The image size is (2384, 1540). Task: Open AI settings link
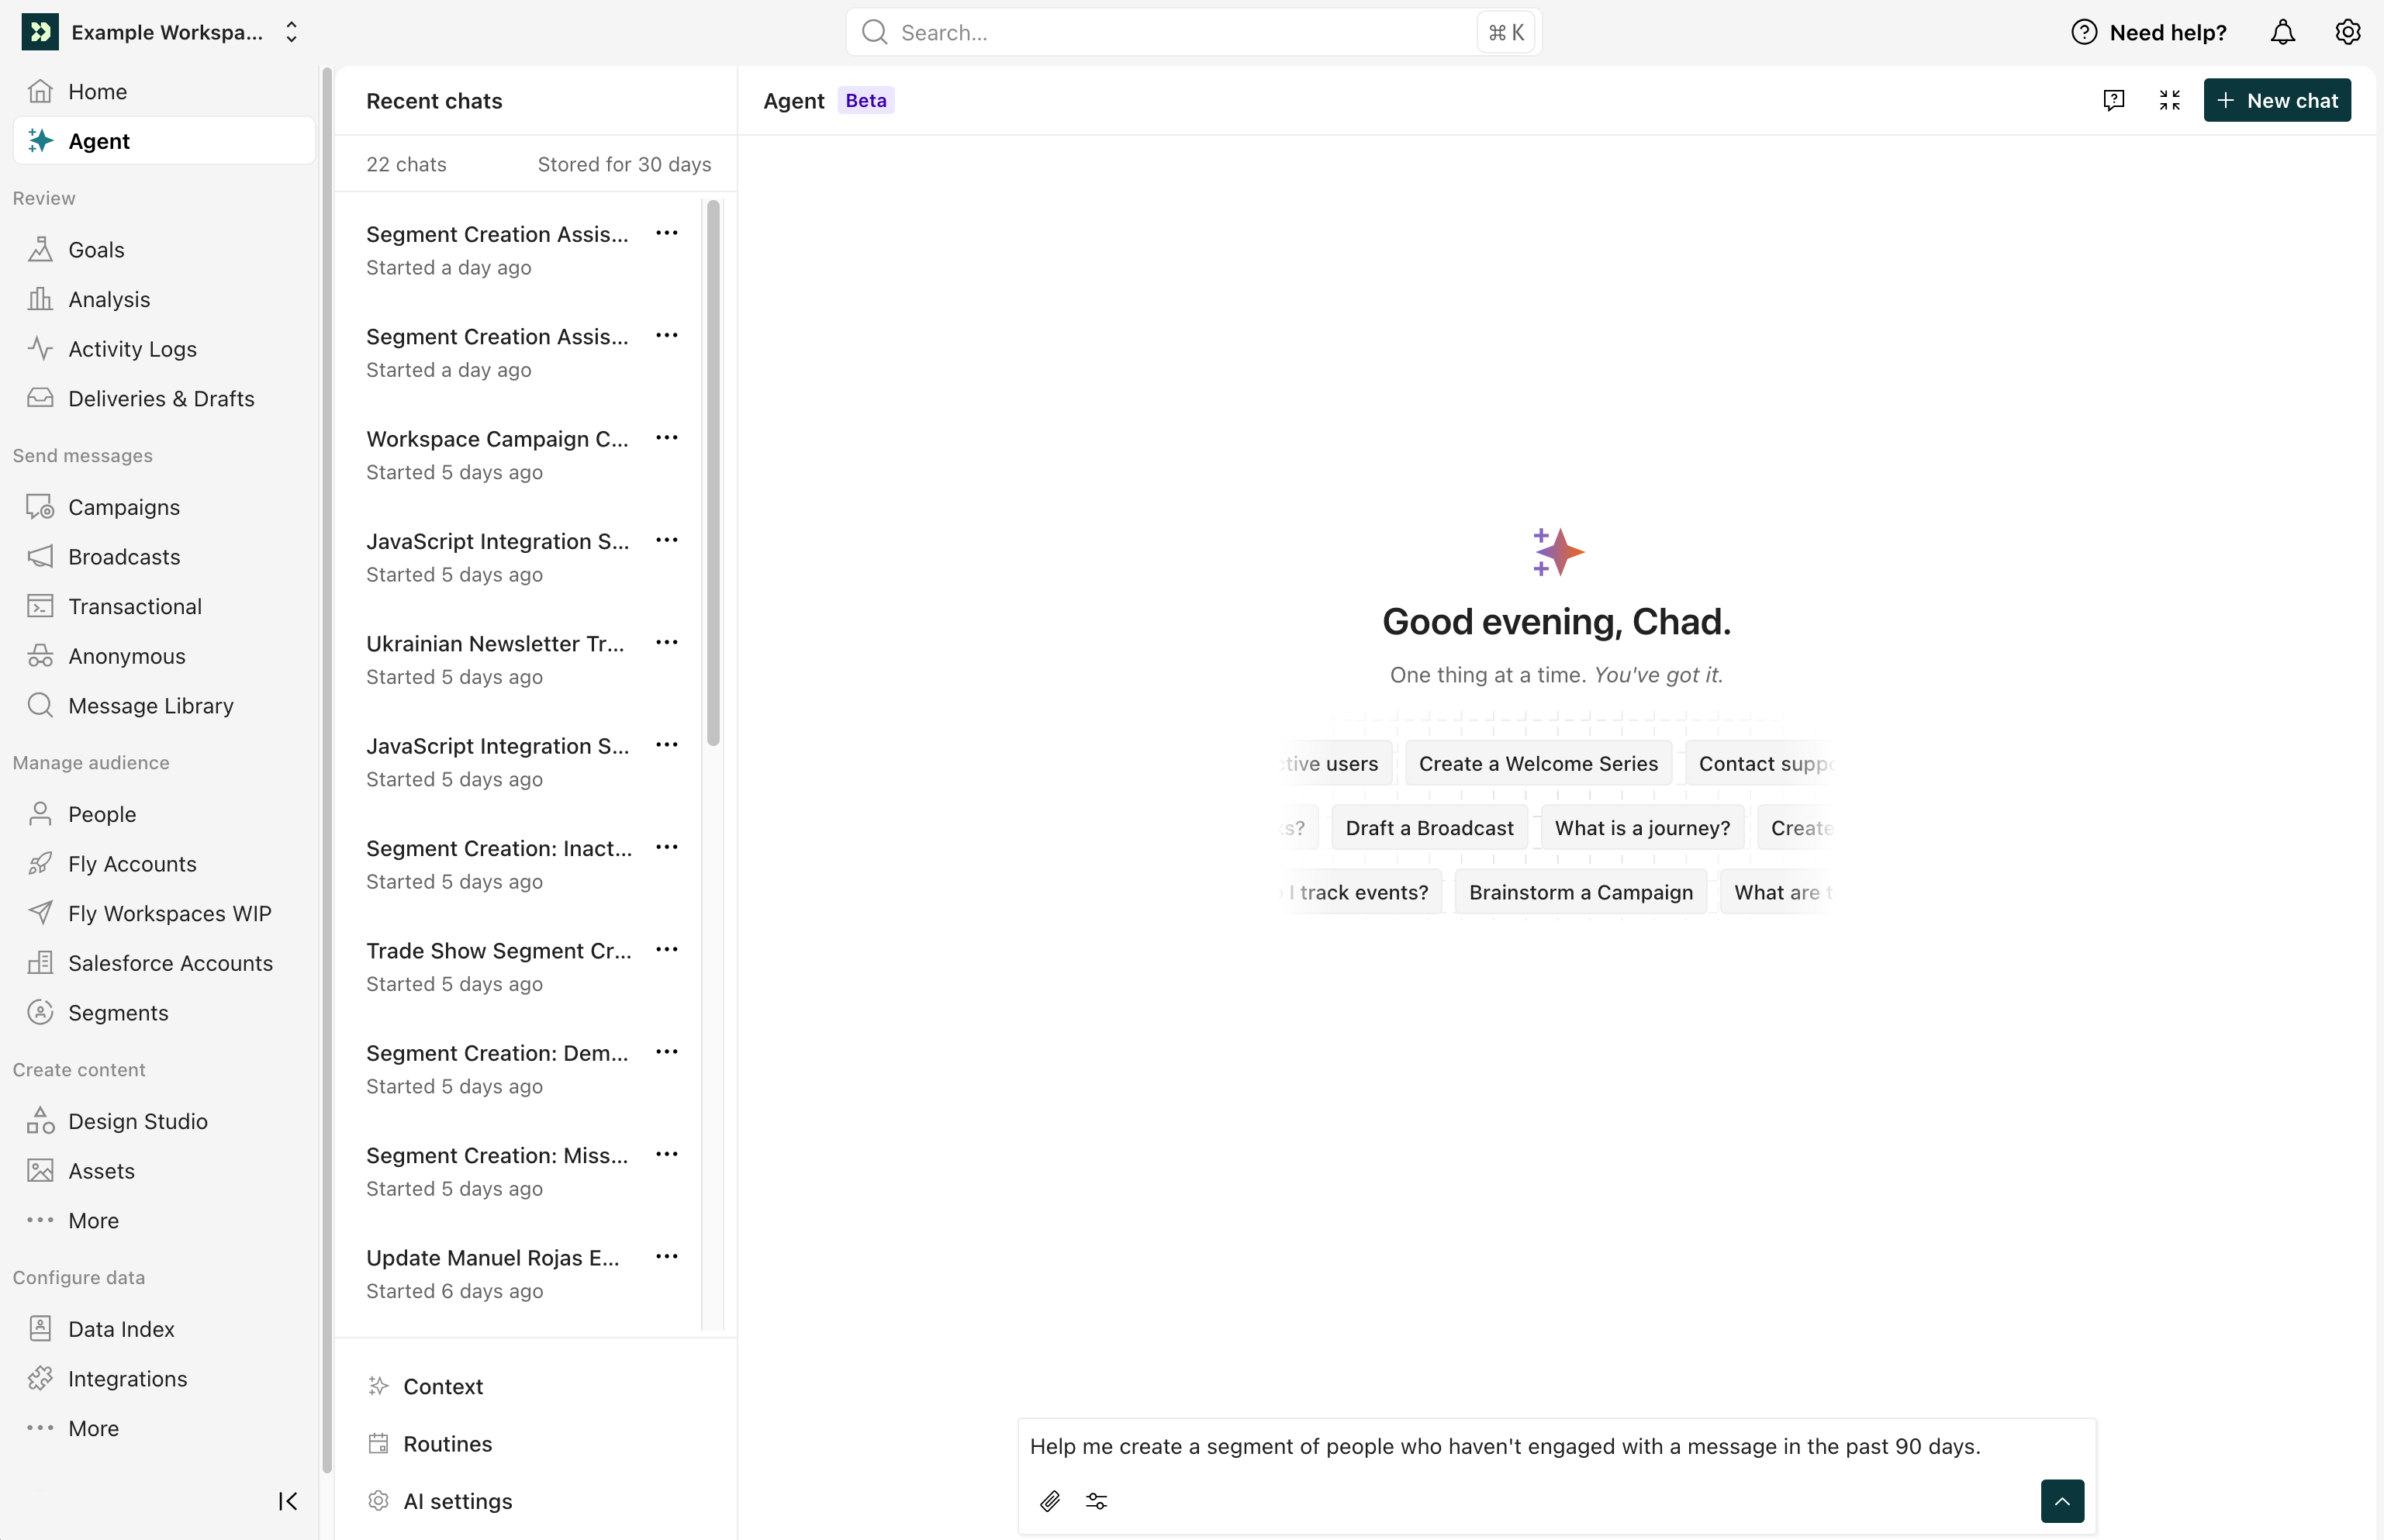(457, 1500)
